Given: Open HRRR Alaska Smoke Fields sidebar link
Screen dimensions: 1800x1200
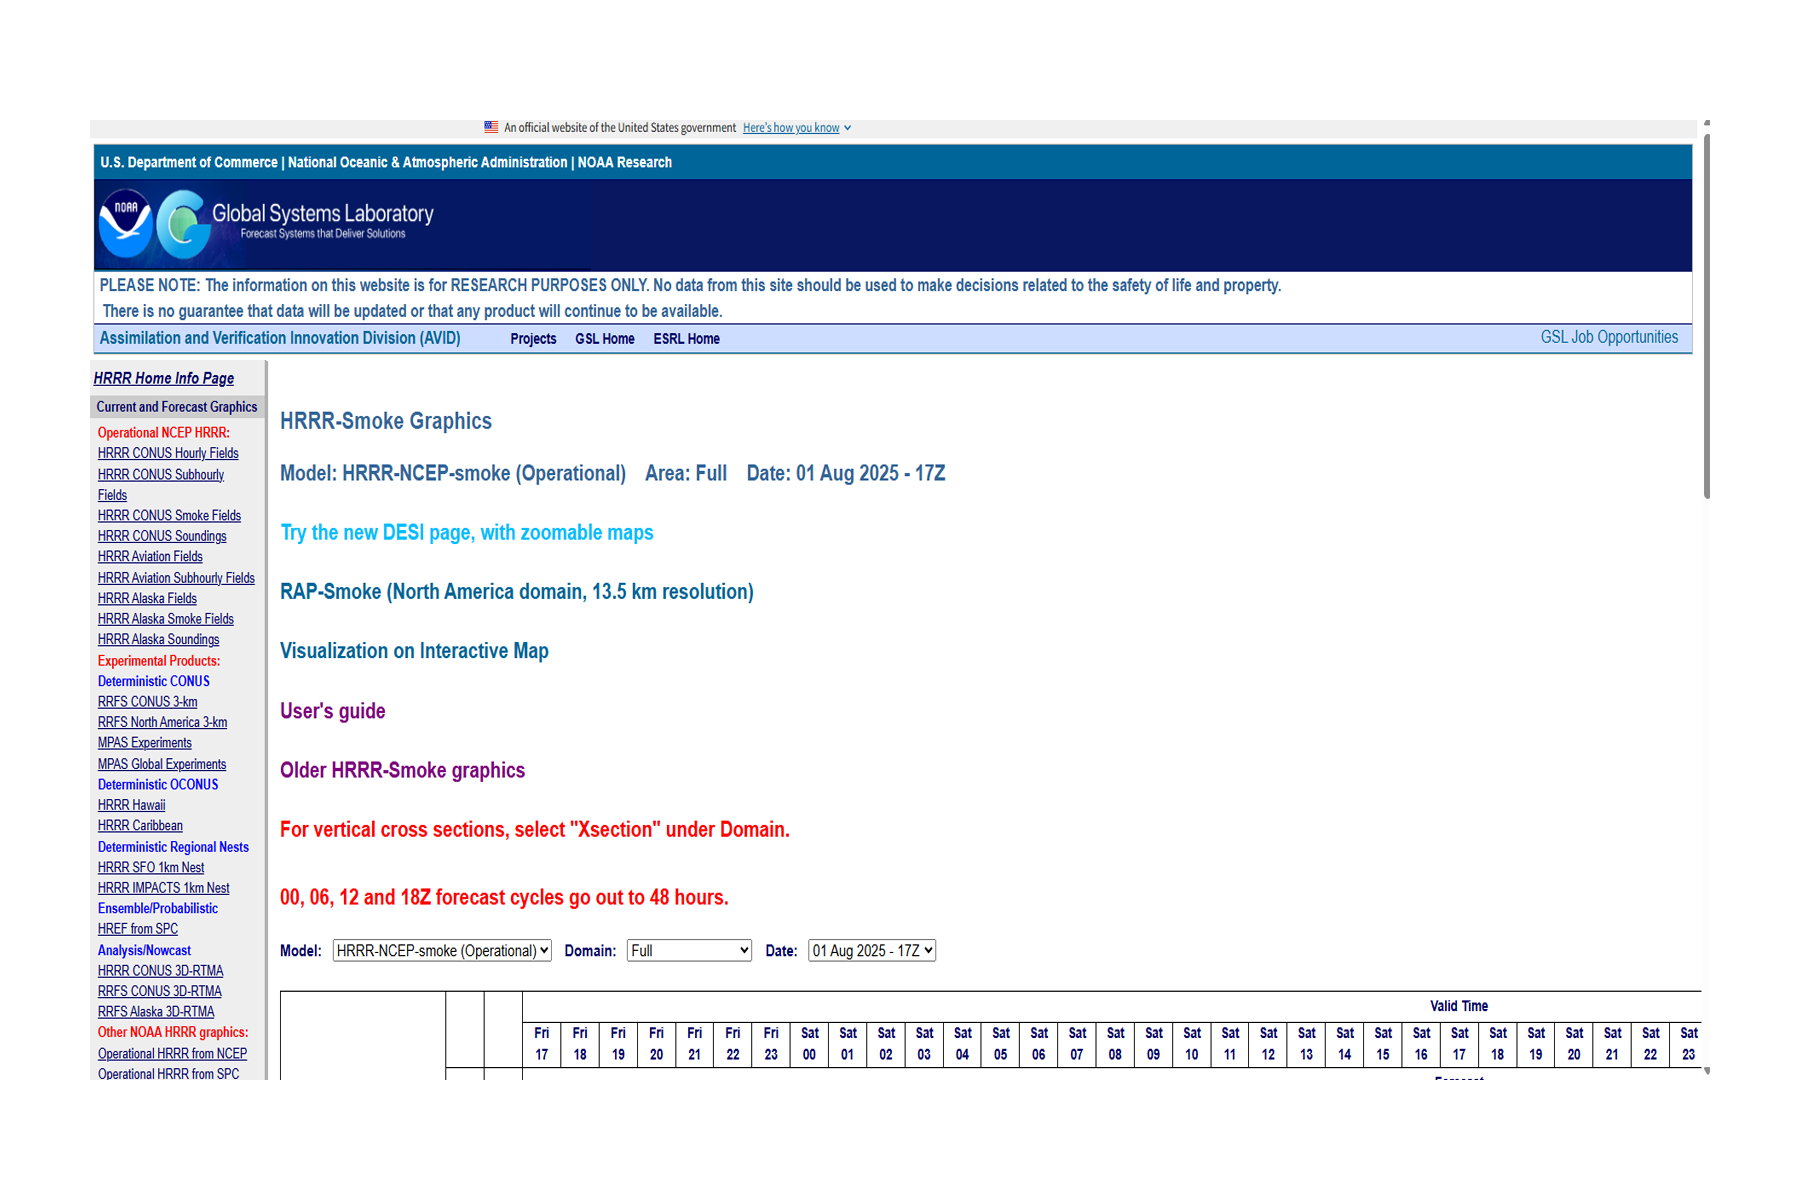Looking at the screenshot, I should coord(165,619).
